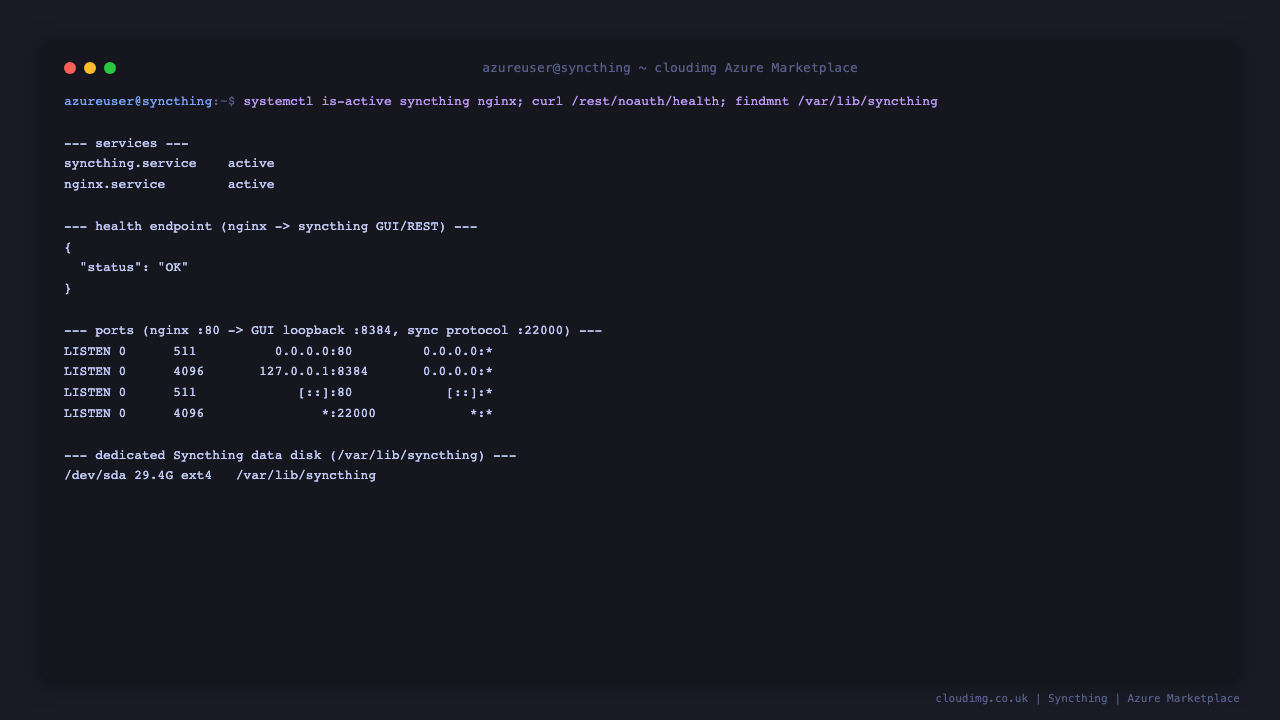Click the 'syncthing.service' text
1280x720 pixels.
pyautogui.click(x=130, y=163)
